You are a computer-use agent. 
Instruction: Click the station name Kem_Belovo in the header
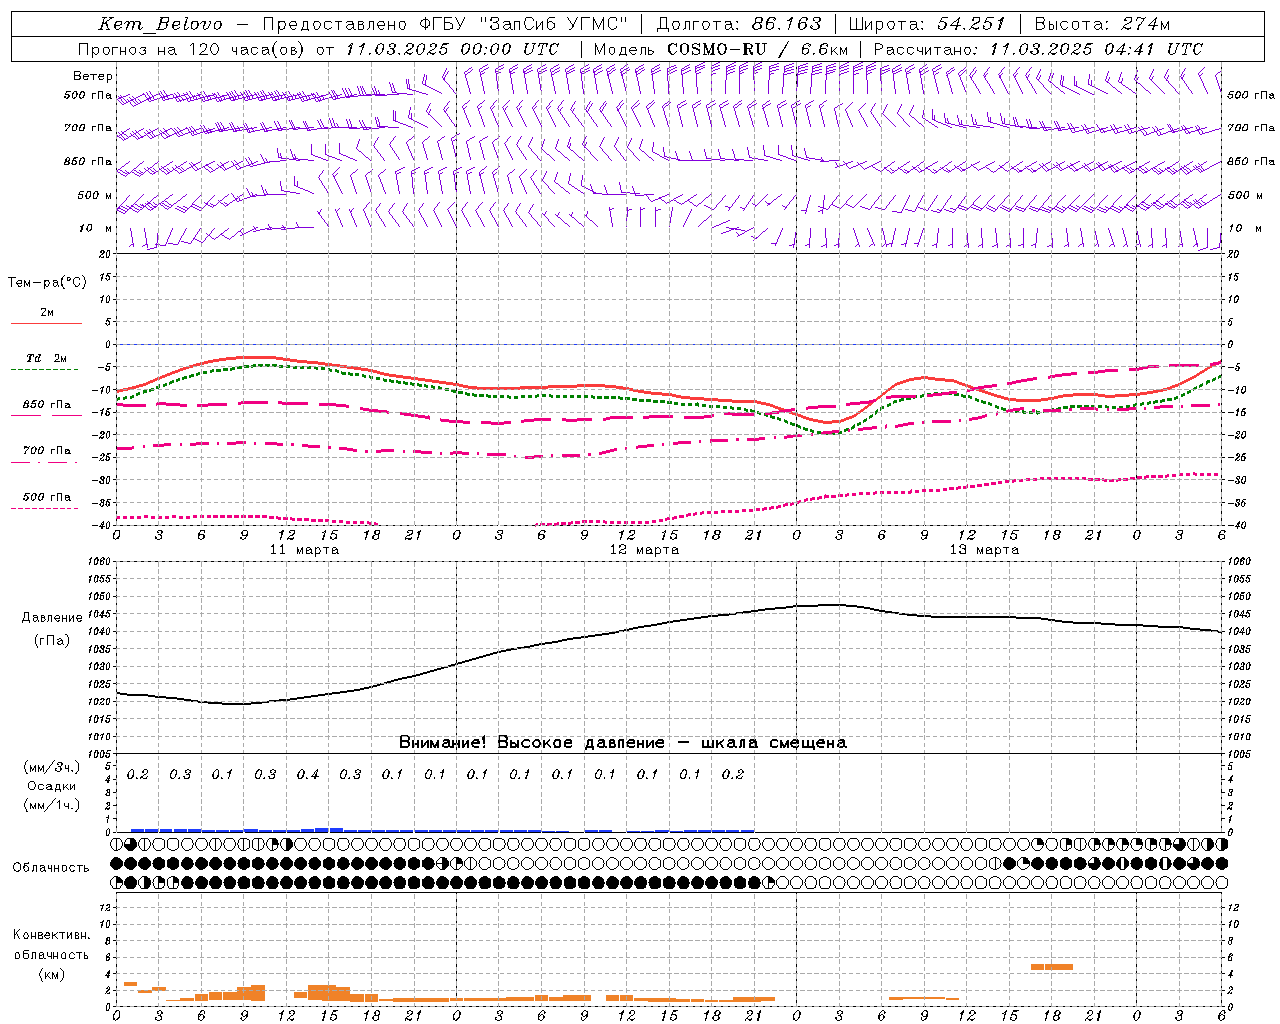tap(160, 24)
